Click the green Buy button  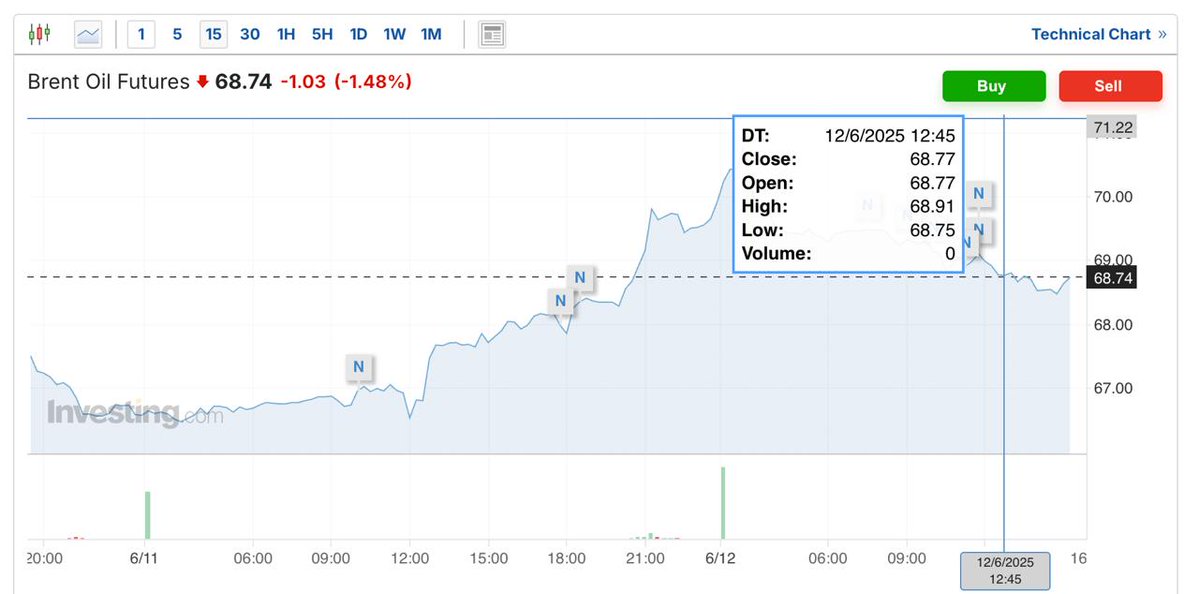(993, 86)
